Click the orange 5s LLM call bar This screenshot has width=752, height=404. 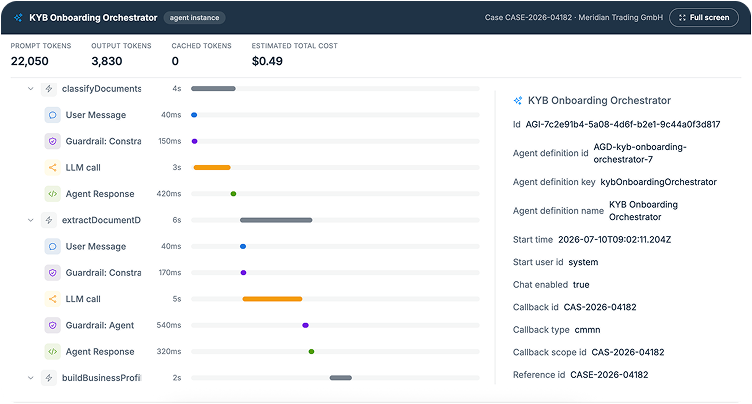(272, 299)
